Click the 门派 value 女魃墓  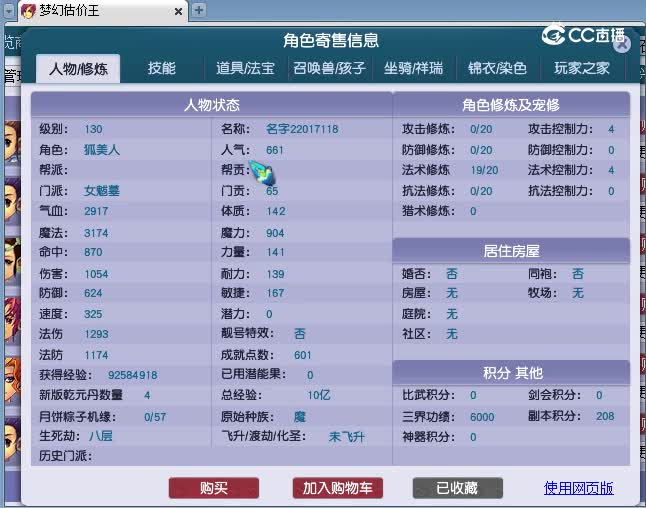coord(102,191)
